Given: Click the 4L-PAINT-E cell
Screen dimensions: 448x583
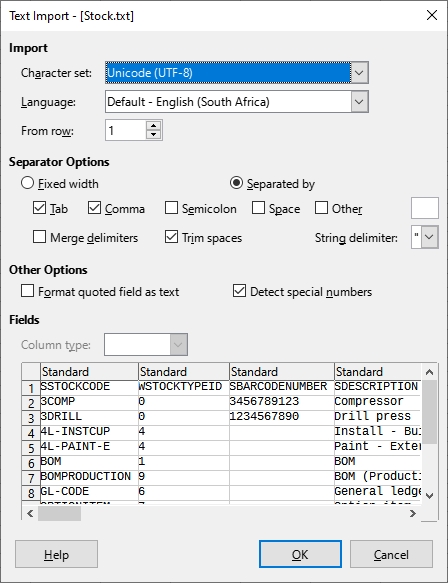Looking at the screenshot, I should pyautogui.click(x=89, y=447).
